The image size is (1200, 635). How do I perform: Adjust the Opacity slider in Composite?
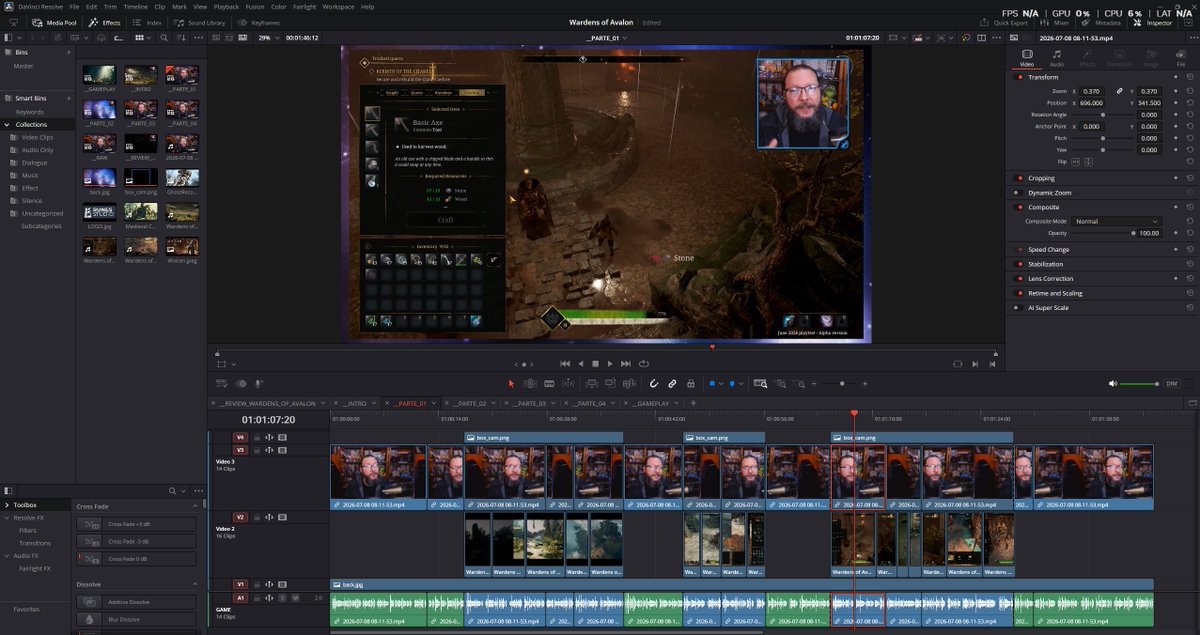pyautogui.click(x=1102, y=233)
